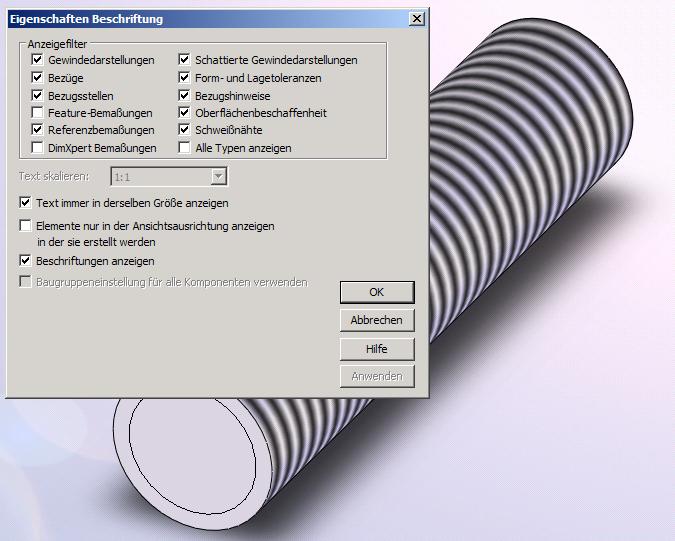The image size is (675, 541).
Task: Uncheck the Schweißnähte checkbox
Action: (184, 130)
